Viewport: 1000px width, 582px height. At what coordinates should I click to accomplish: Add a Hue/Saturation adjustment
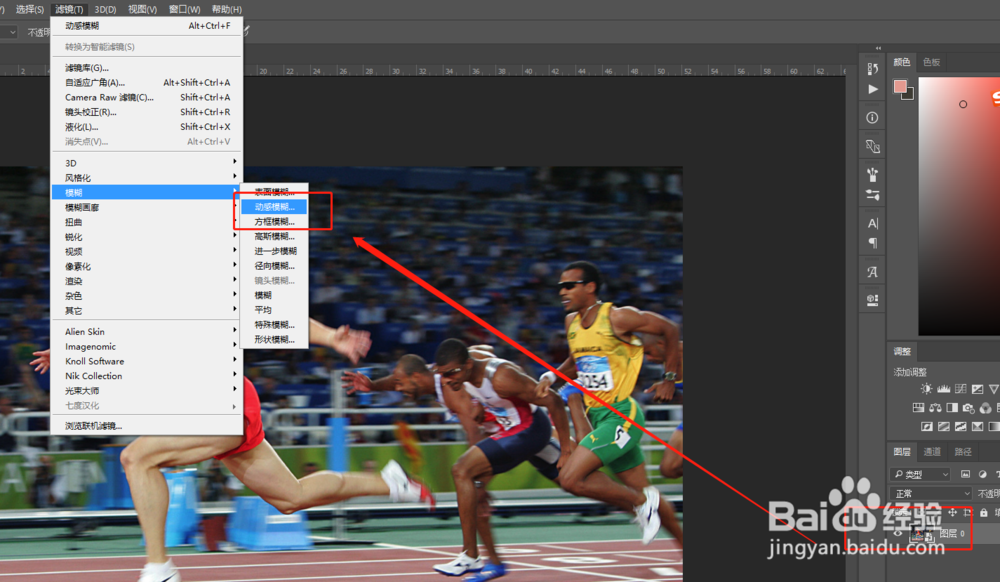coord(918,407)
